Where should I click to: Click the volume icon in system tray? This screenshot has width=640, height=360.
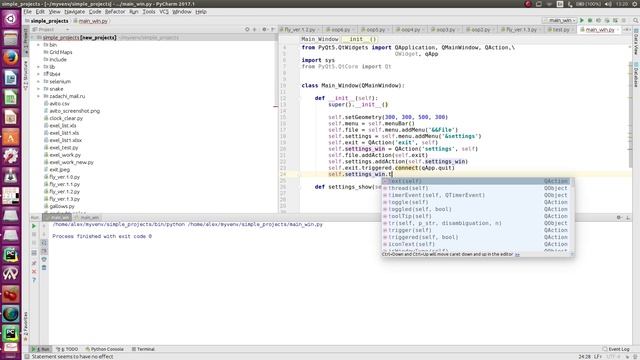(x=608, y=4)
